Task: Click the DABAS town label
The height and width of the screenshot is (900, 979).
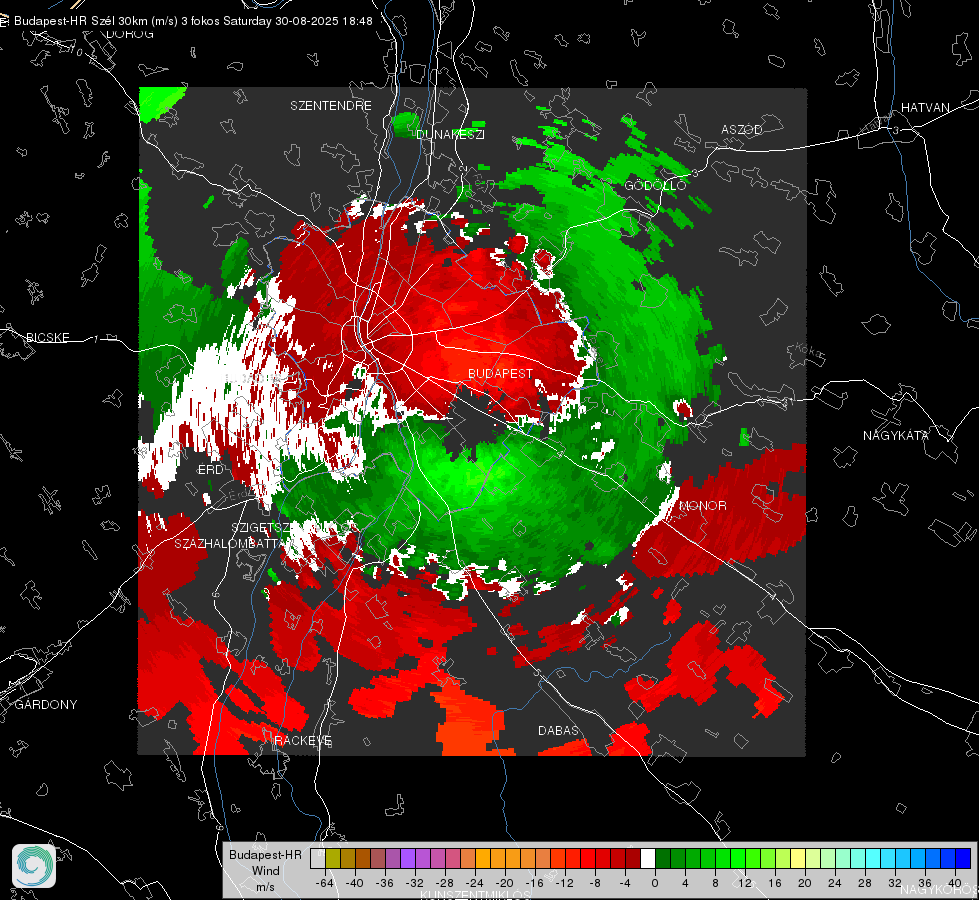Action: point(558,731)
